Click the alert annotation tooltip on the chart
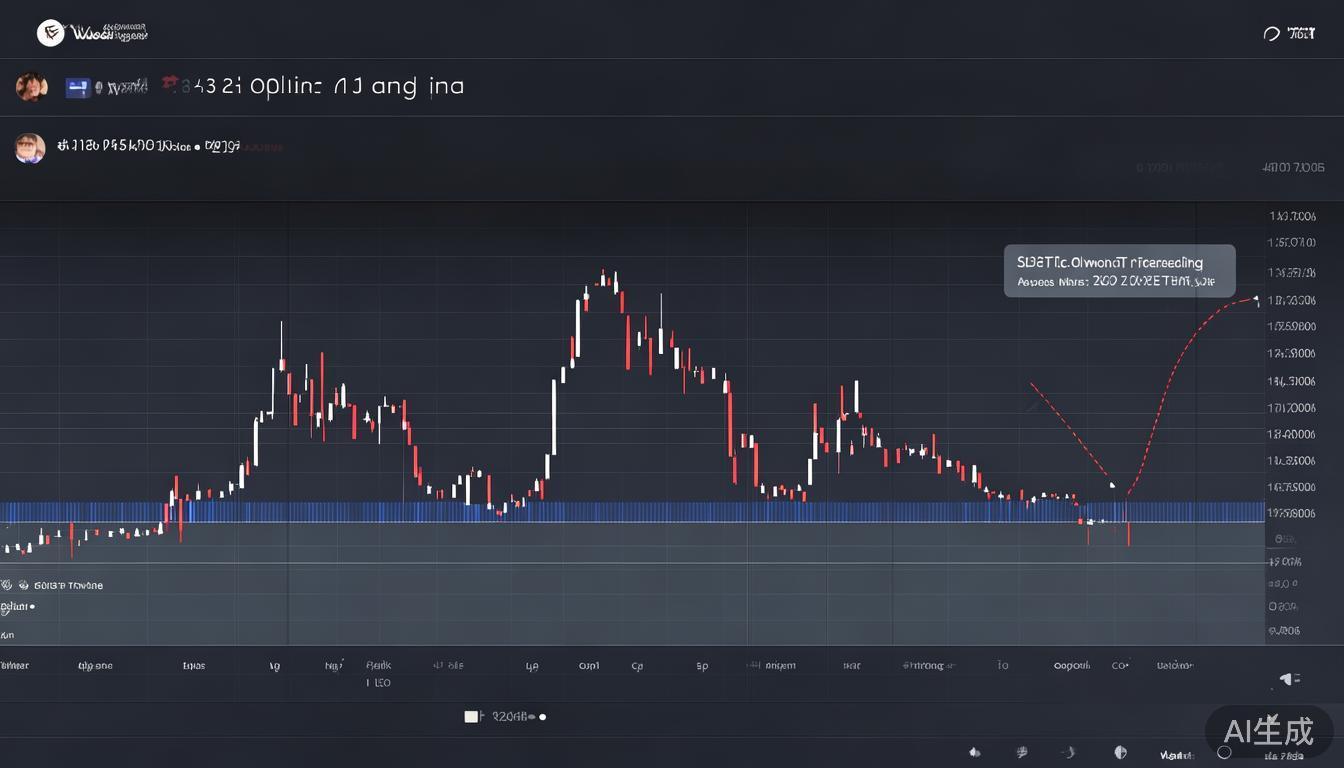Viewport: 1344px width, 768px height. (1119, 271)
